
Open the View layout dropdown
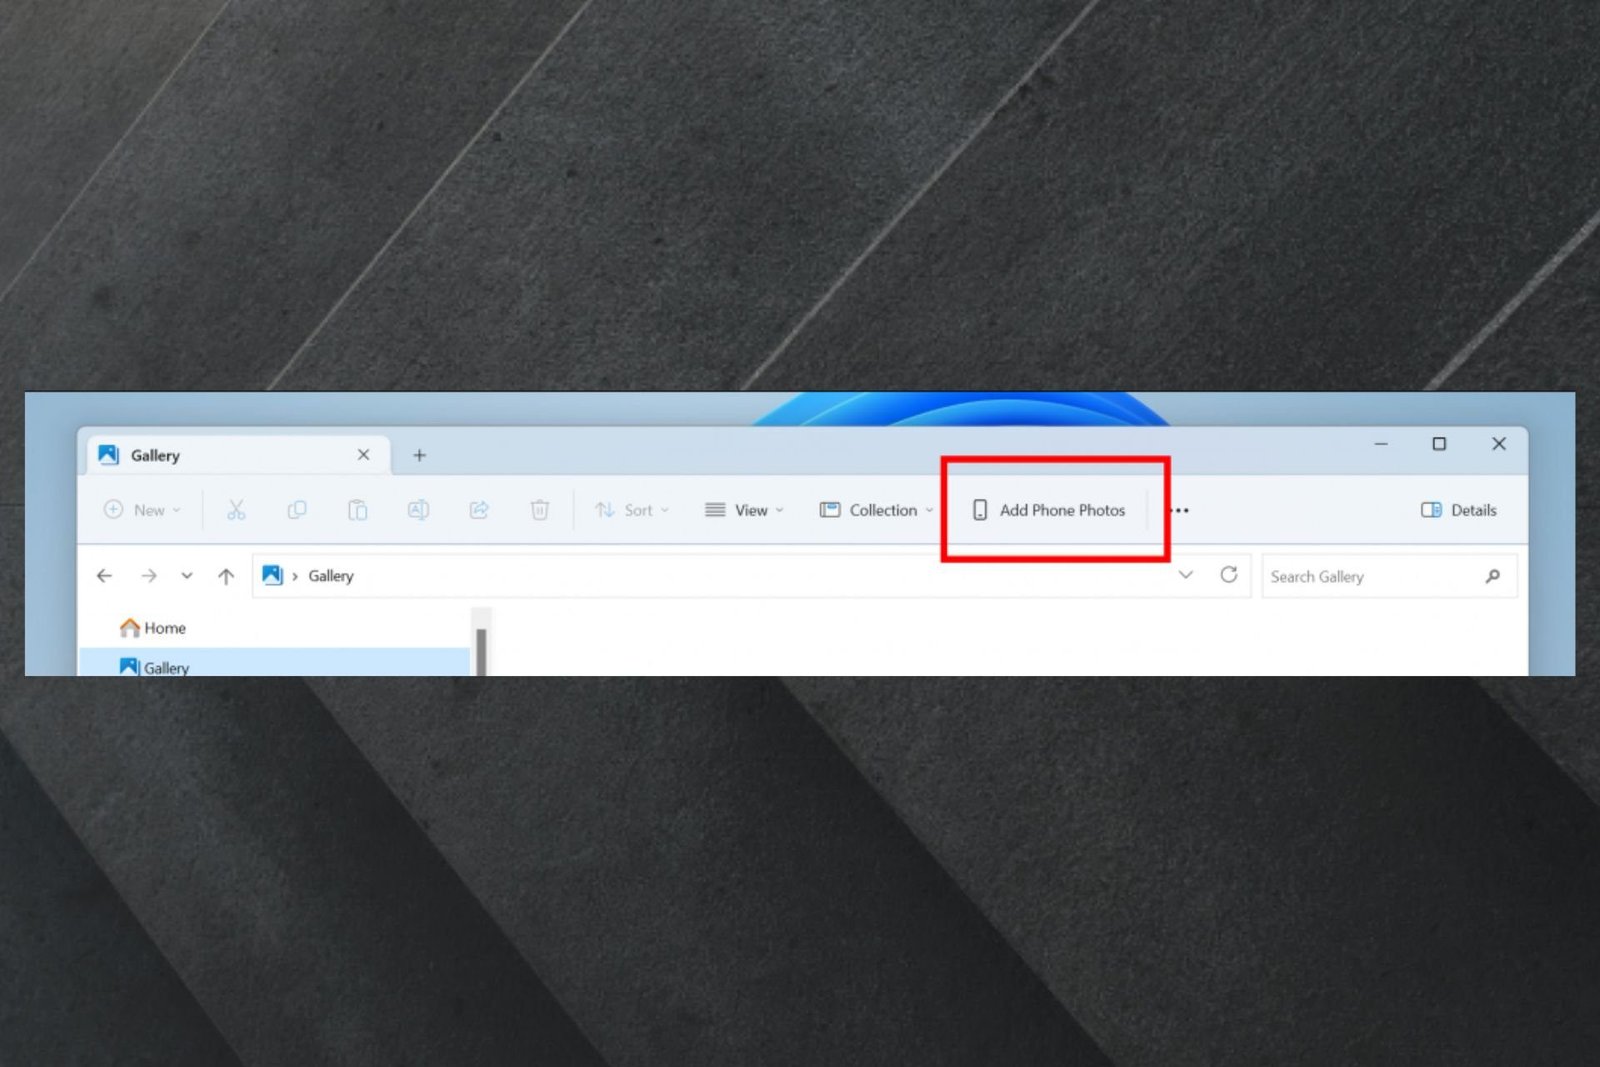point(744,510)
